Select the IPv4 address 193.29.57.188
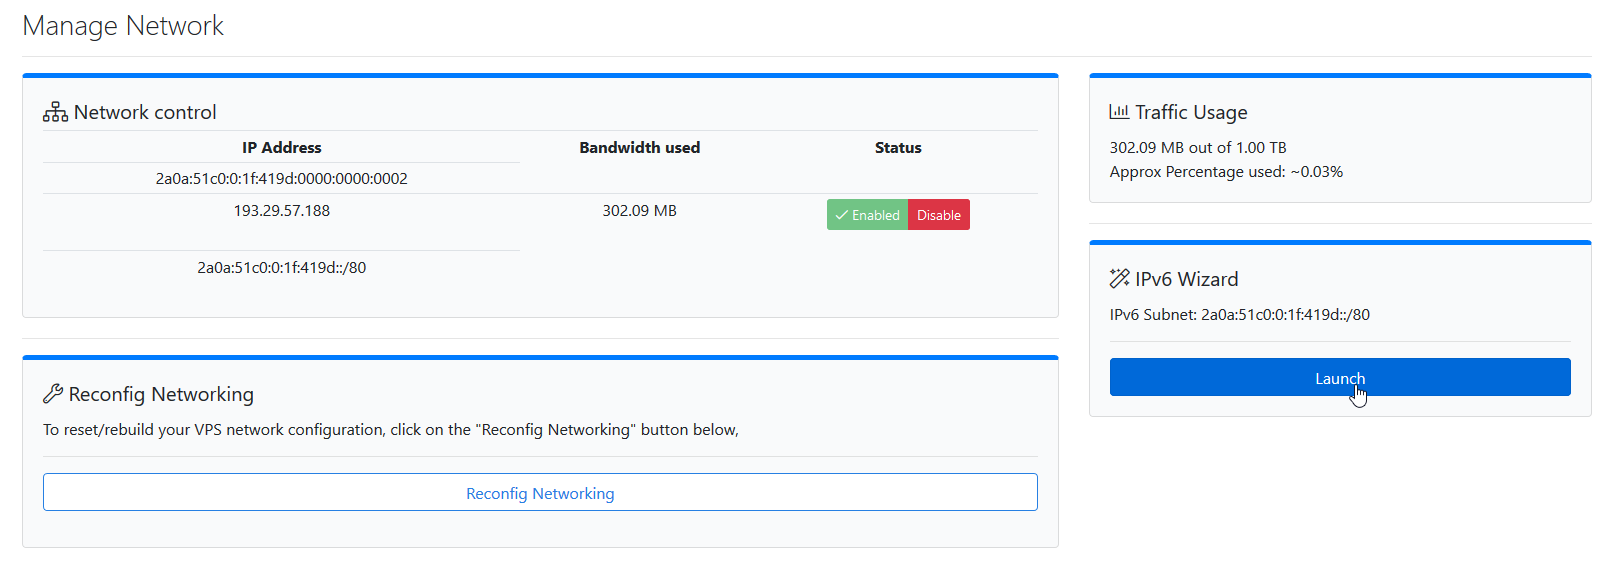 click(282, 211)
